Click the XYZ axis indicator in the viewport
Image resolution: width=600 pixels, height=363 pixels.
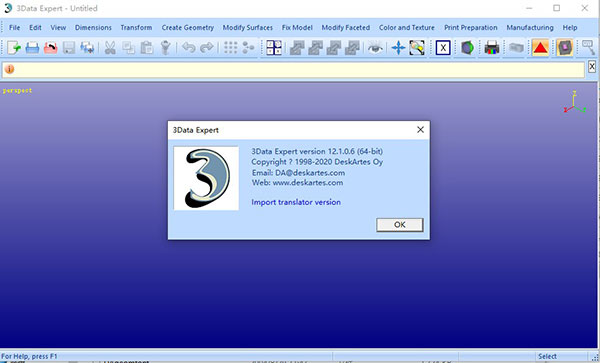coord(575,102)
